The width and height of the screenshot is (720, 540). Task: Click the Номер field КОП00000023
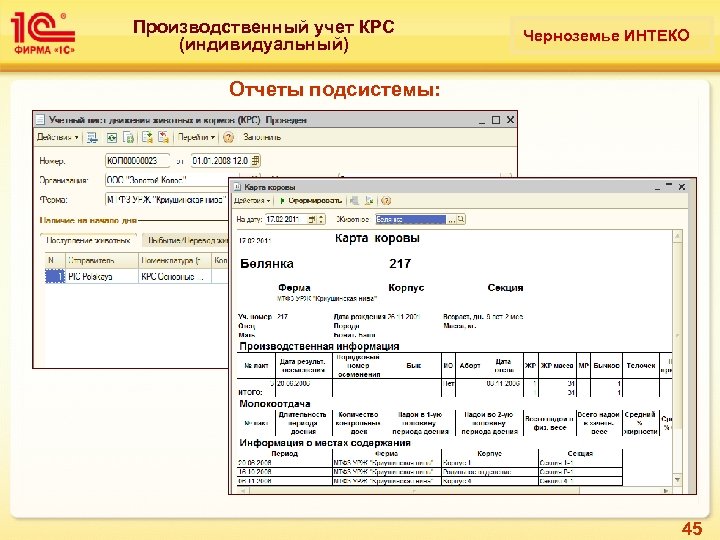pyautogui.click(x=137, y=161)
